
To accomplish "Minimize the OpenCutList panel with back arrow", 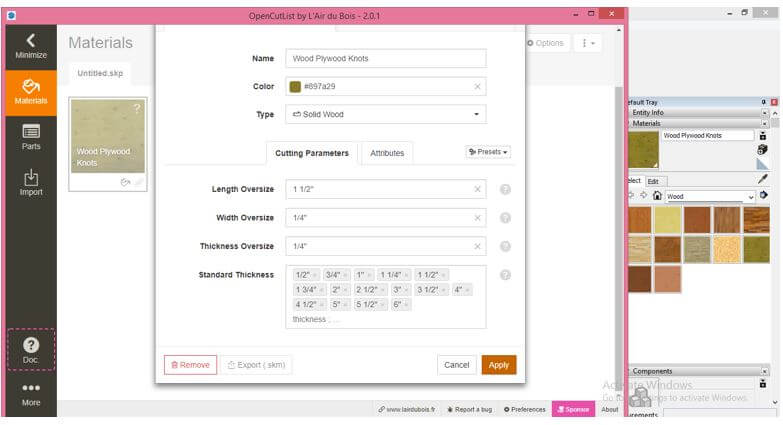I will point(31,46).
